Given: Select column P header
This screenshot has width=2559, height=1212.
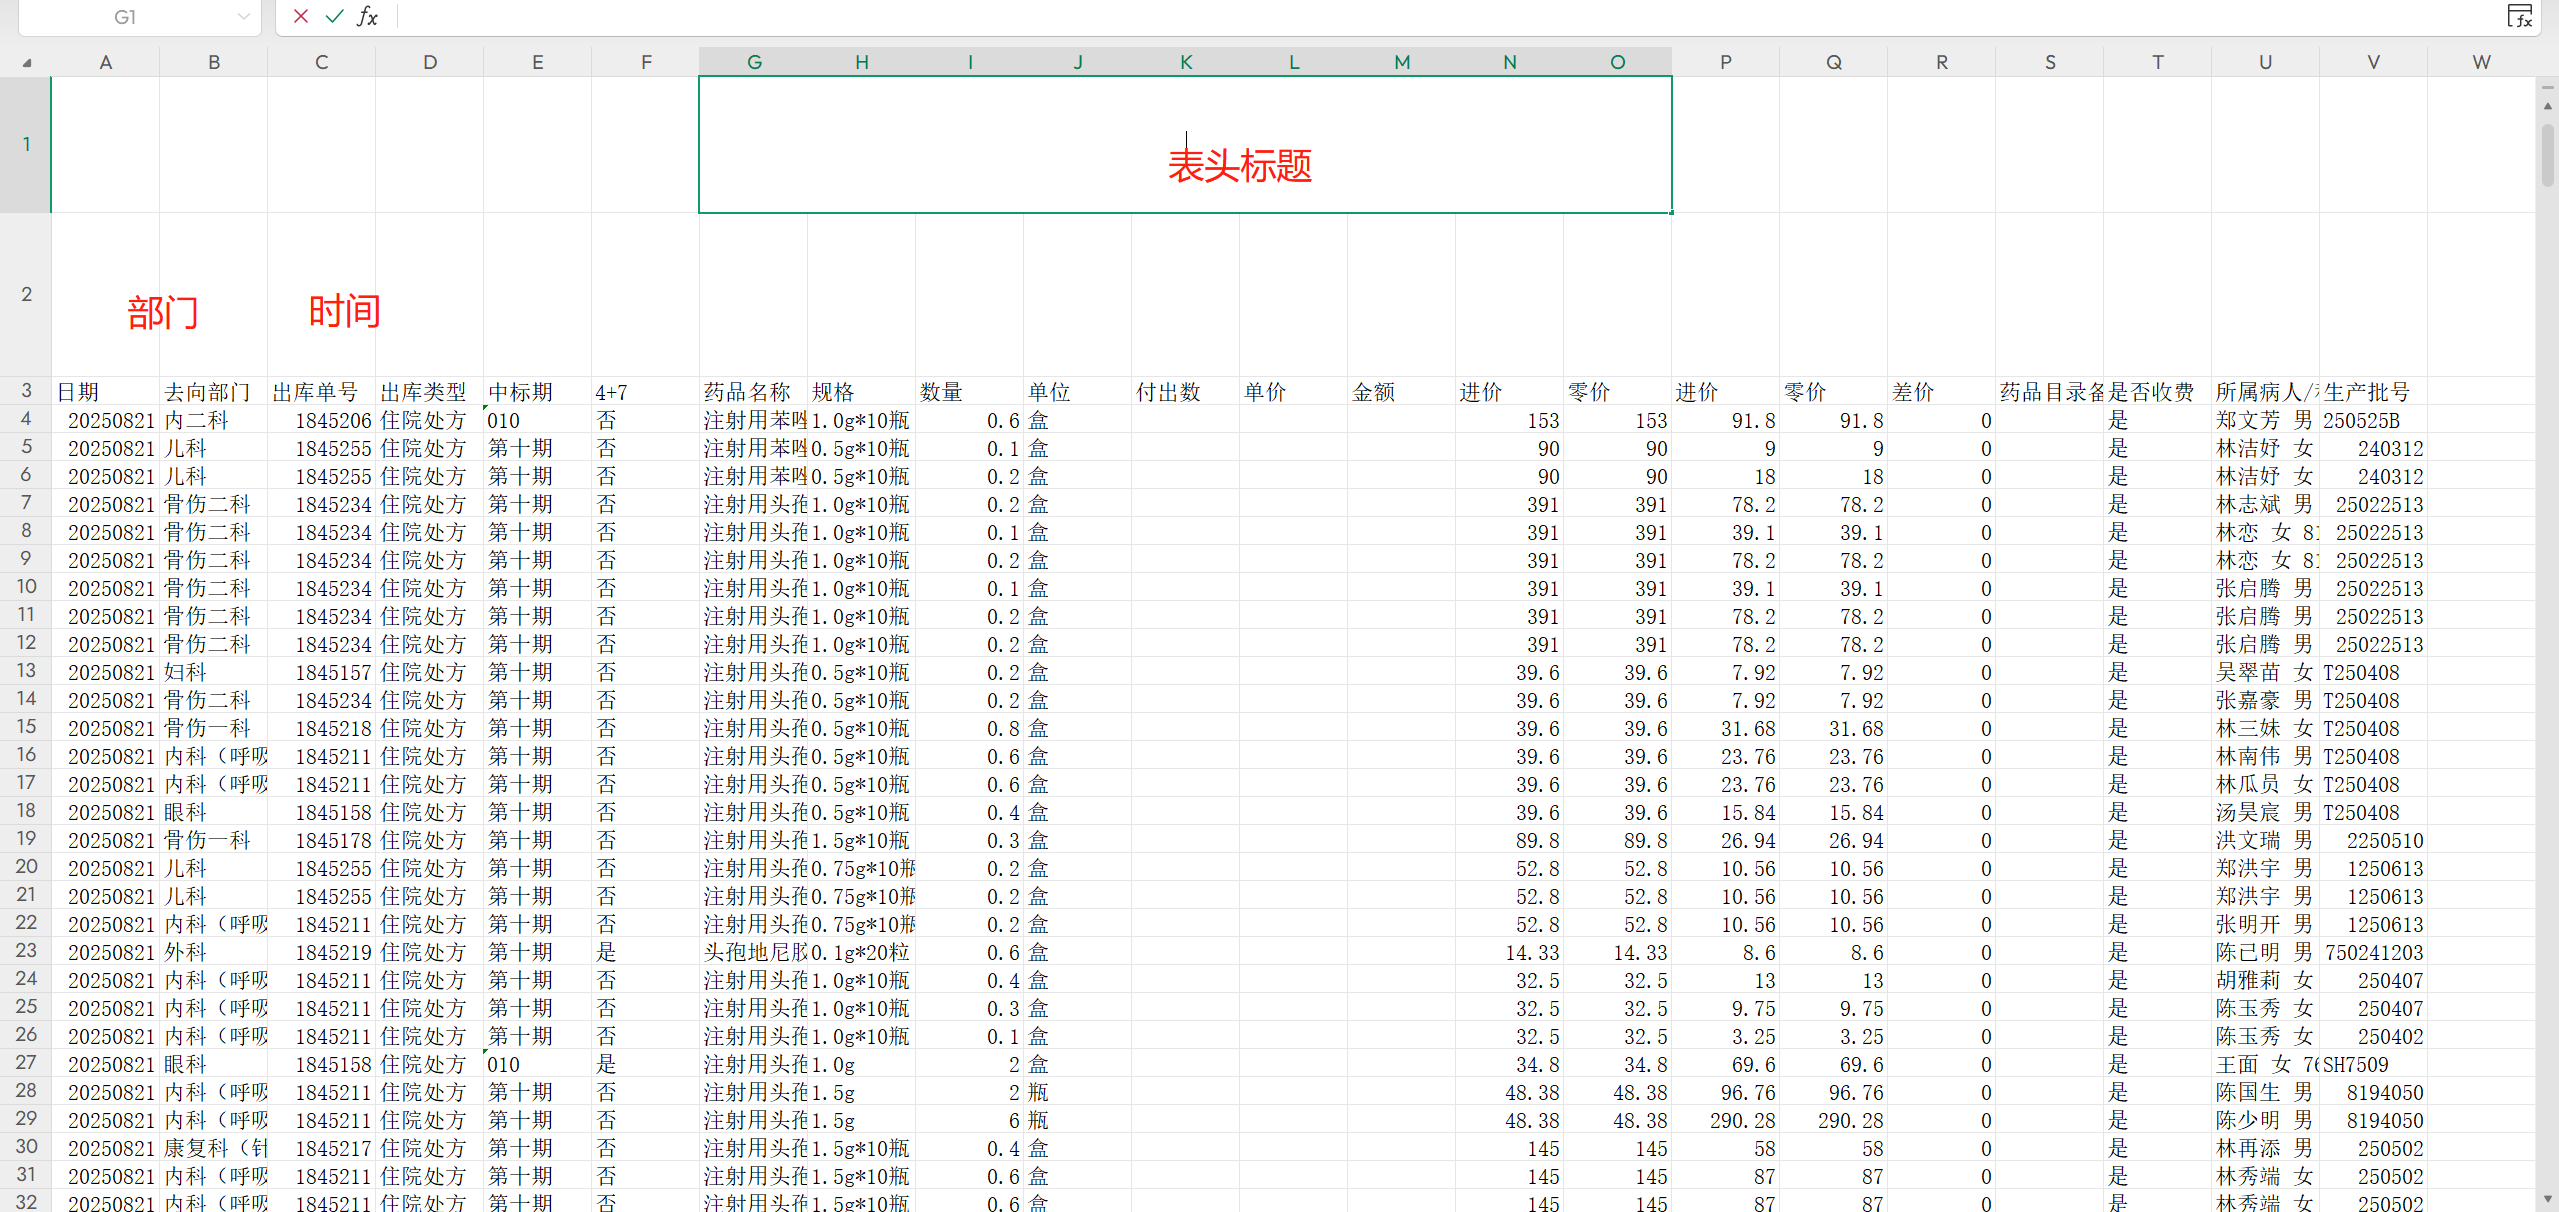Looking at the screenshot, I should (1725, 62).
